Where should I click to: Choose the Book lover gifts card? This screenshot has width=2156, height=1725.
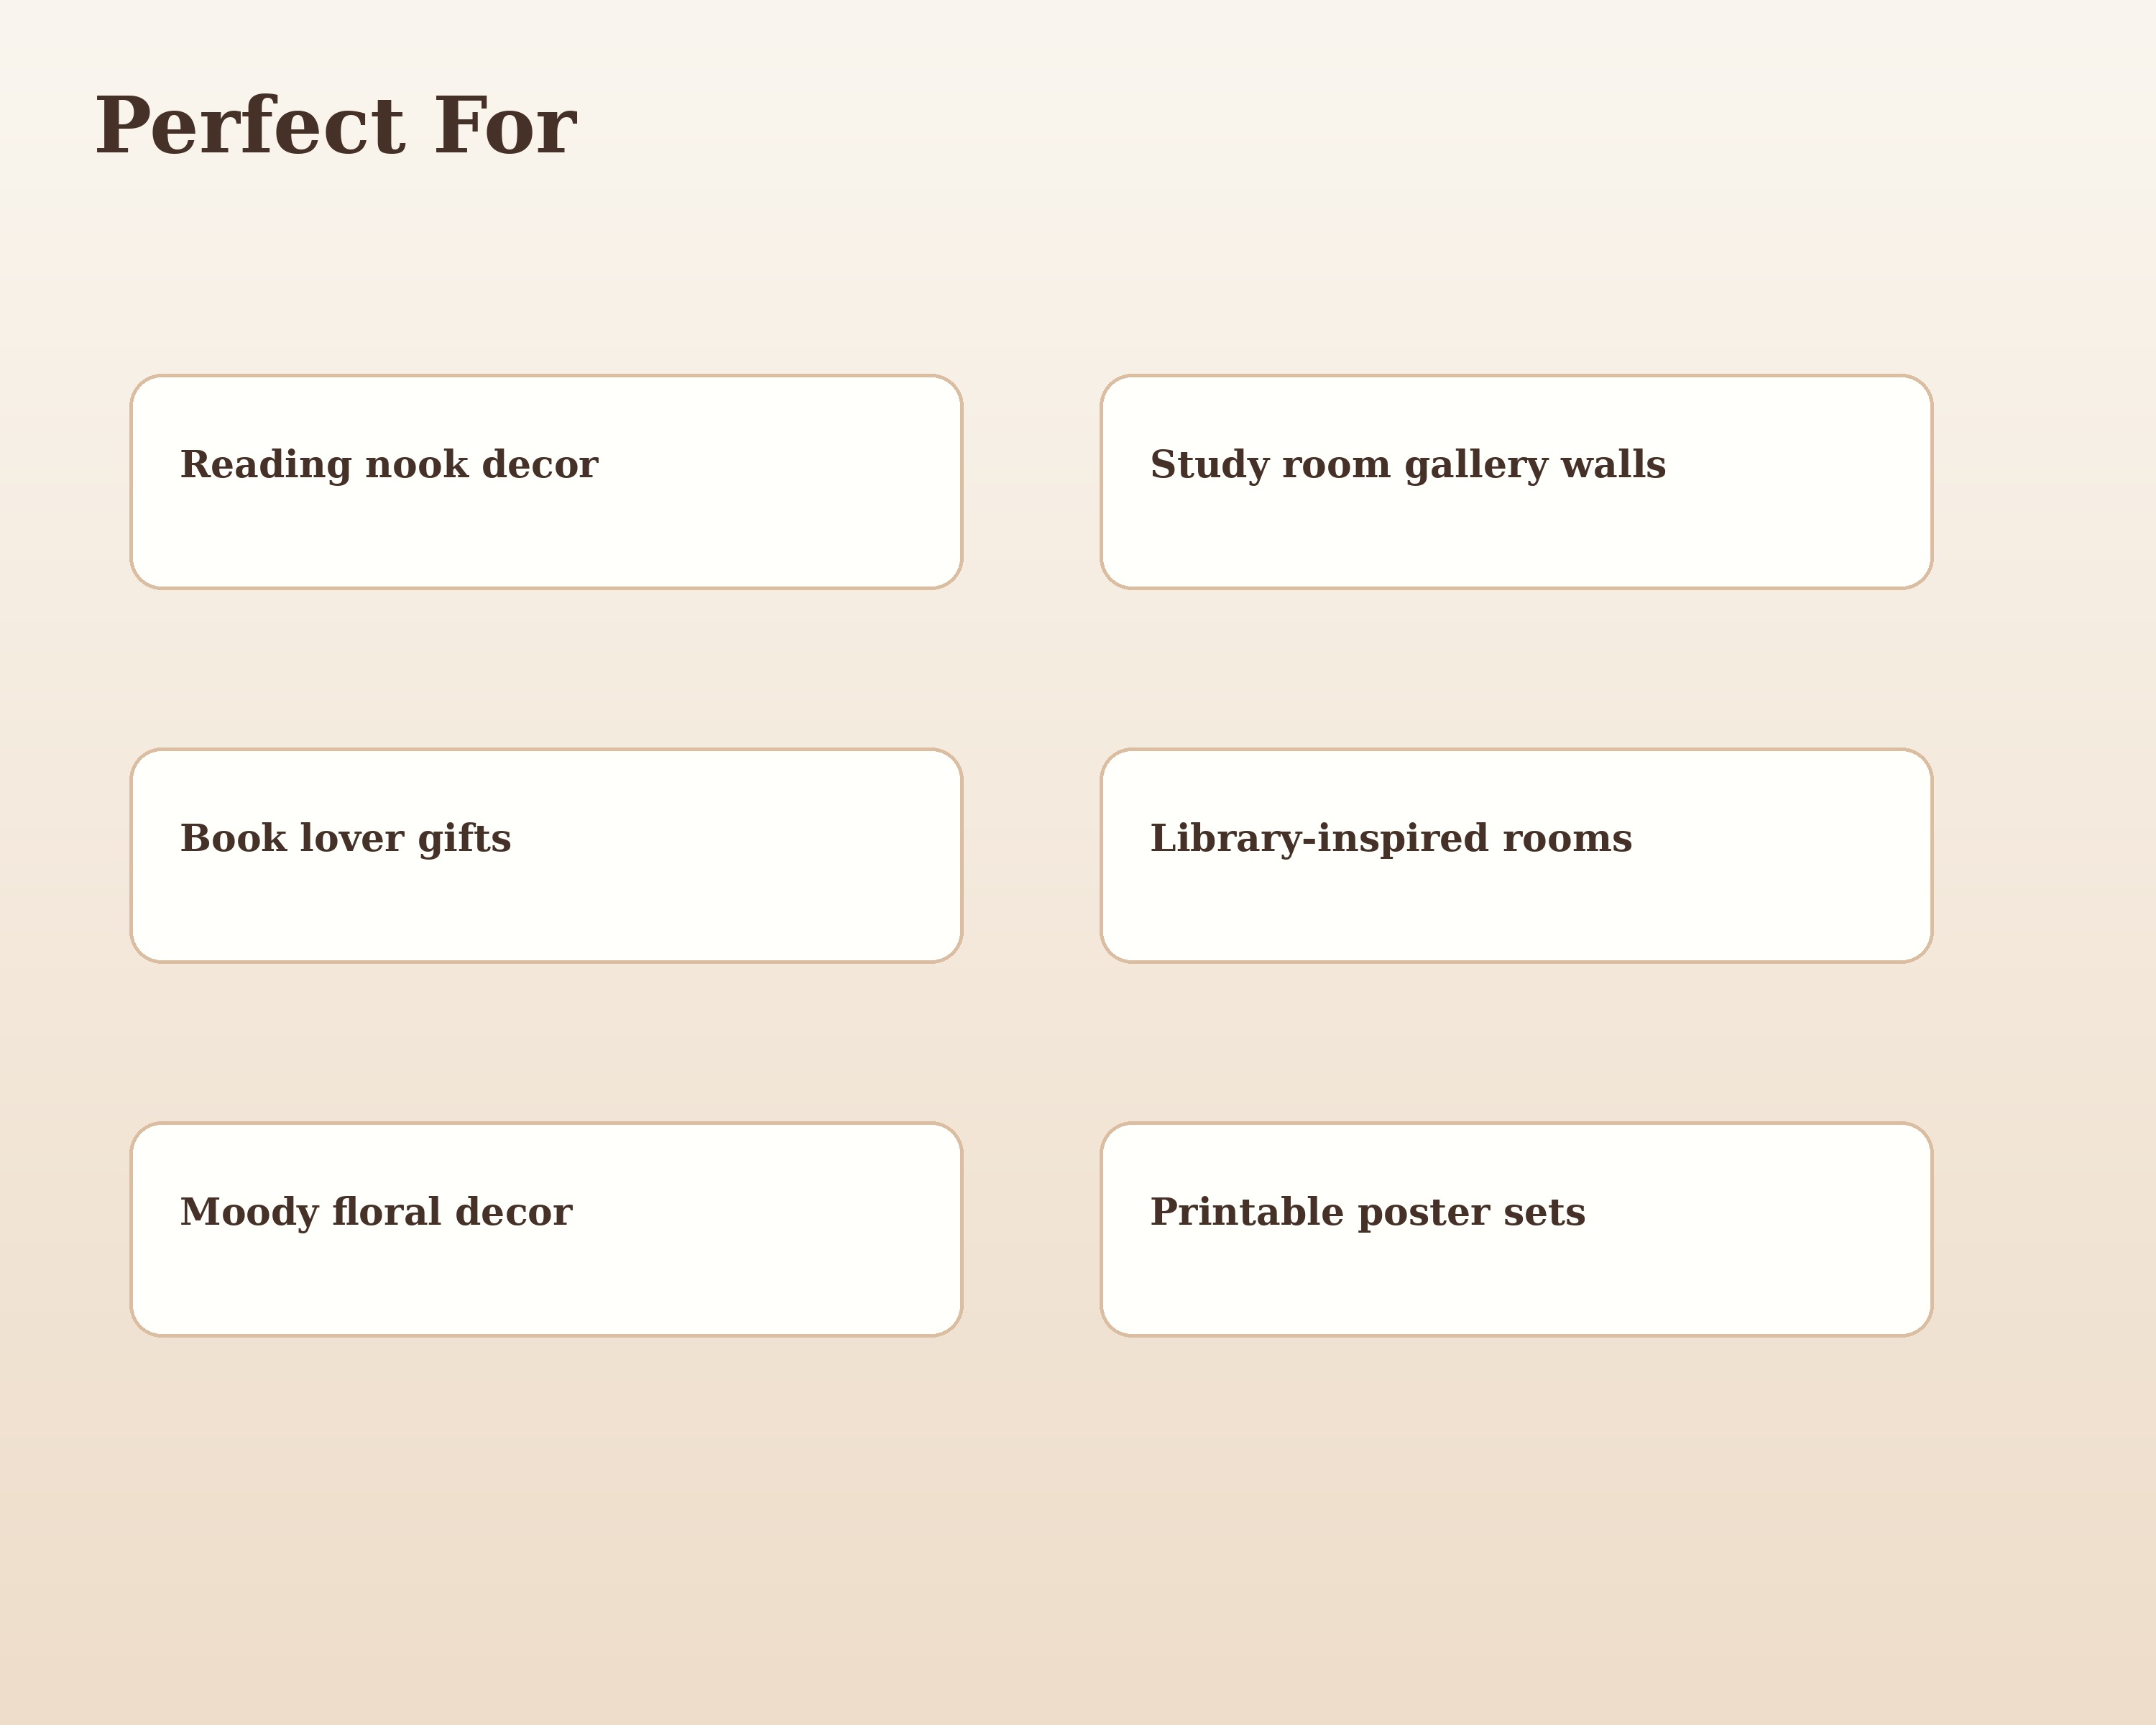[x=546, y=856]
